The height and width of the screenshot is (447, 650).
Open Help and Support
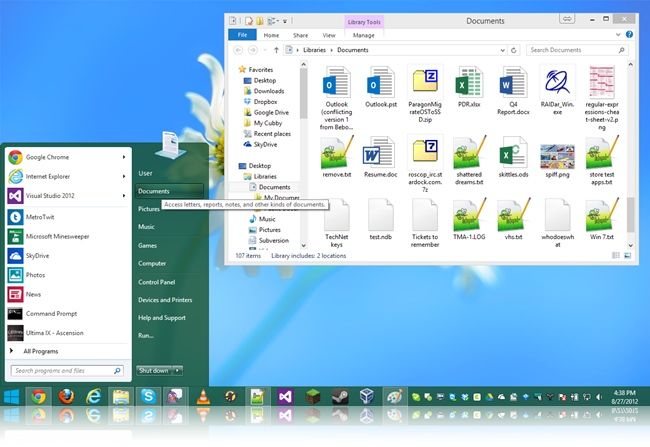click(162, 318)
